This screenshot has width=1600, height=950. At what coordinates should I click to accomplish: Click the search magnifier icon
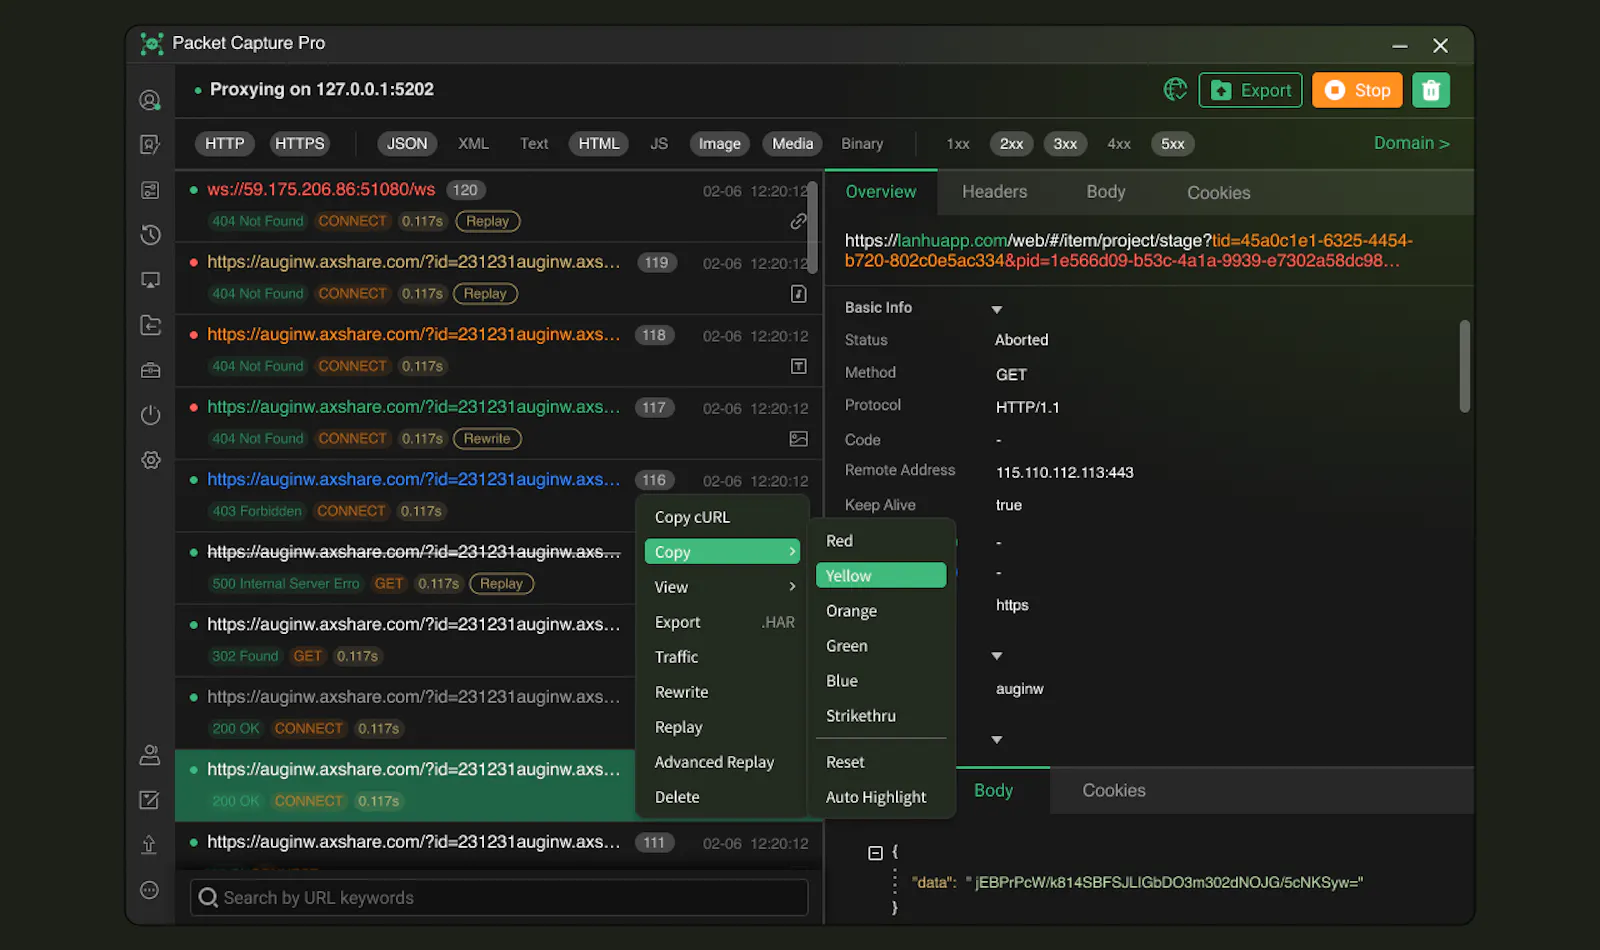[x=208, y=897]
